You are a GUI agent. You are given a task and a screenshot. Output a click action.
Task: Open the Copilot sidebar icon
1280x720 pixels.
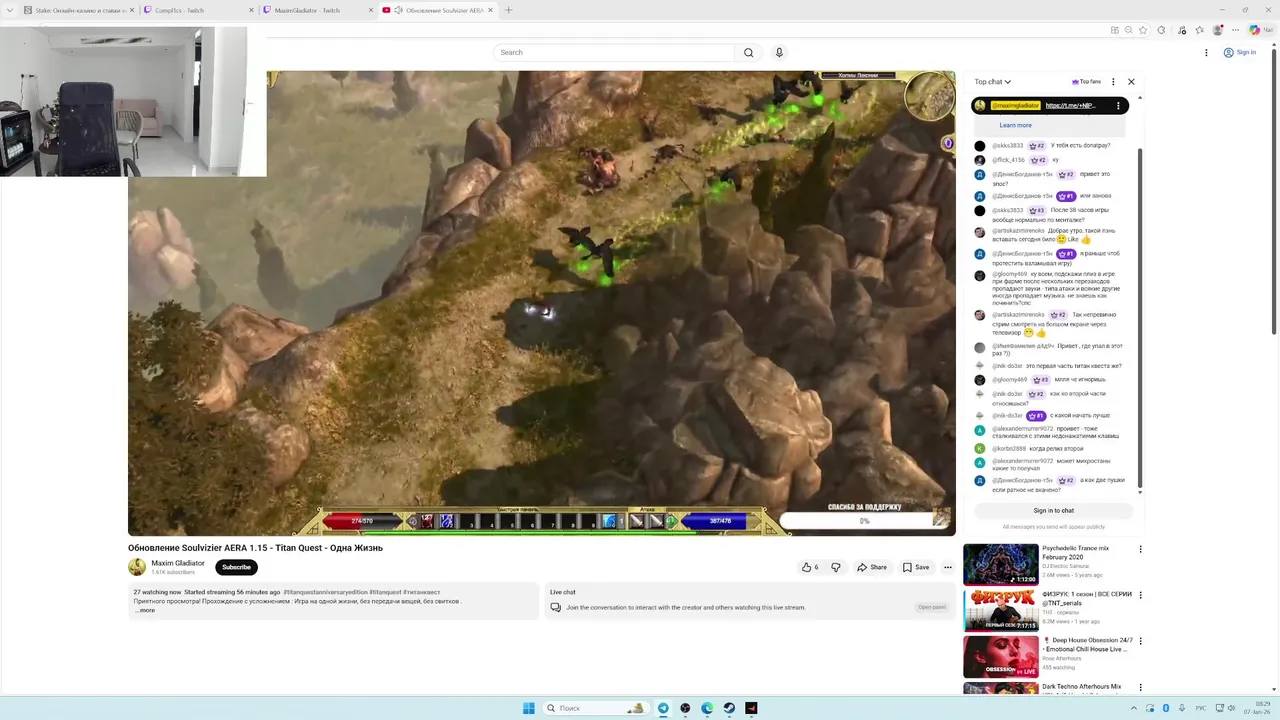[1254, 30]
